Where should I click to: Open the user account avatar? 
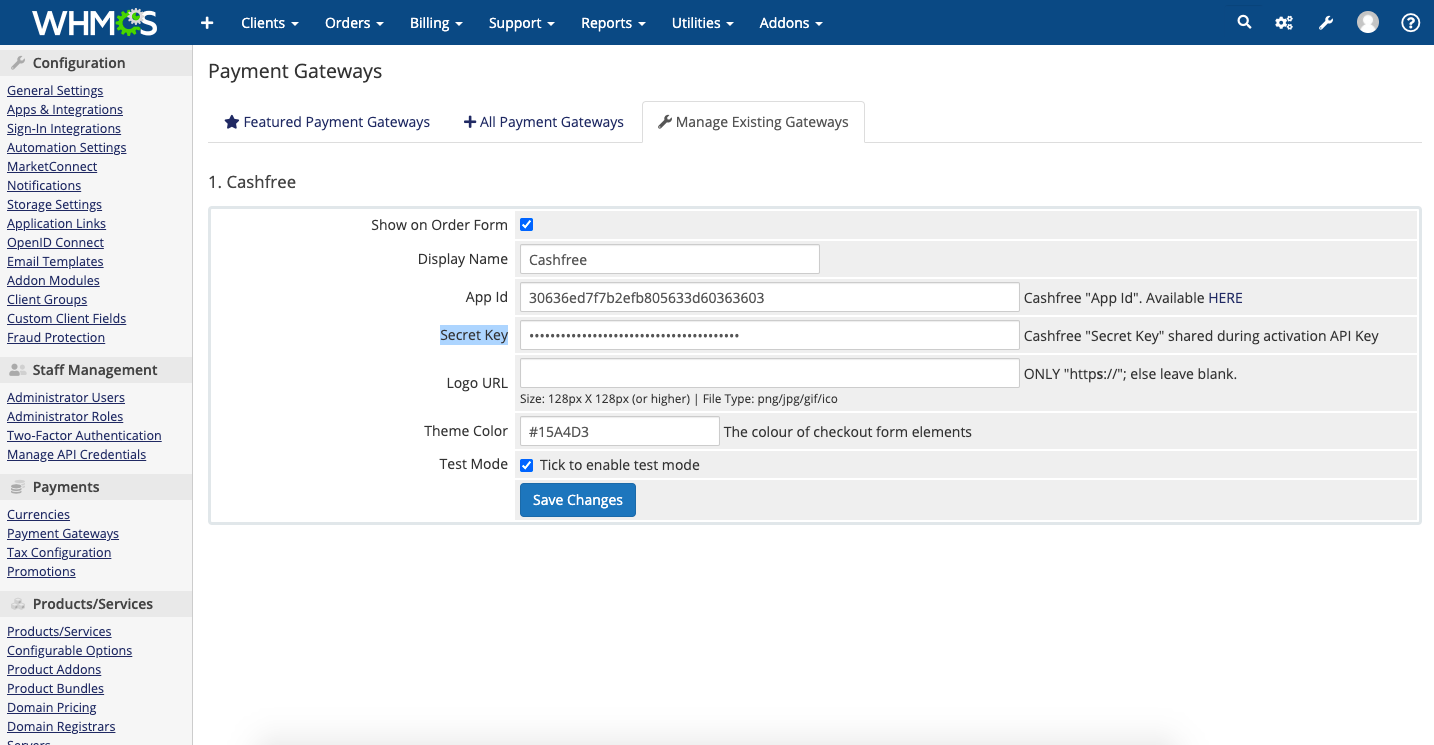tap(1368, 22)
